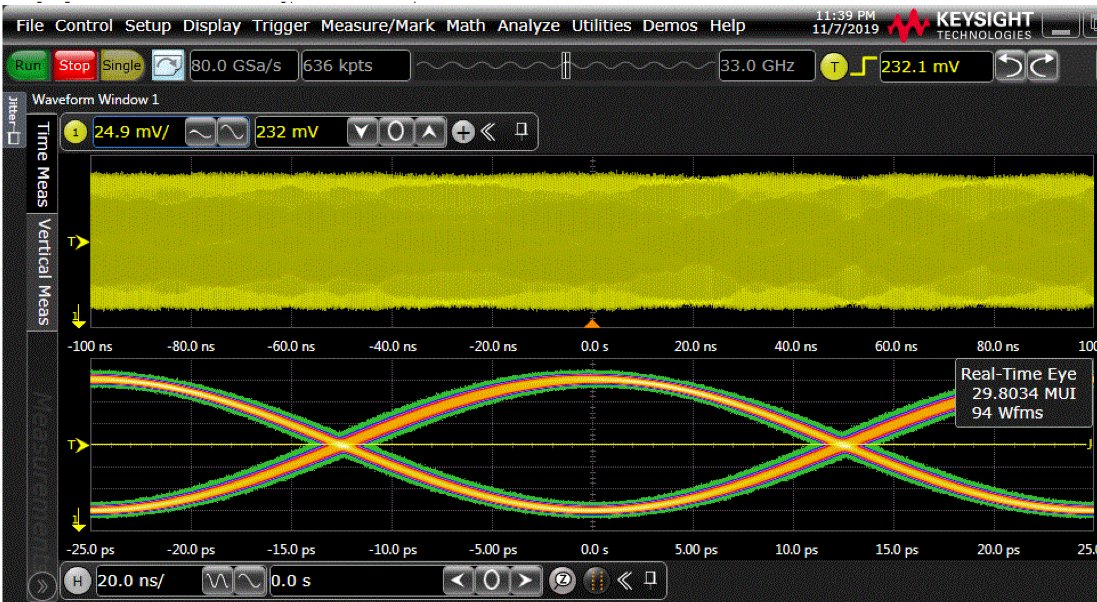
Task: Expand the bottom-left sidebar chevron
Action: (42, 587)
